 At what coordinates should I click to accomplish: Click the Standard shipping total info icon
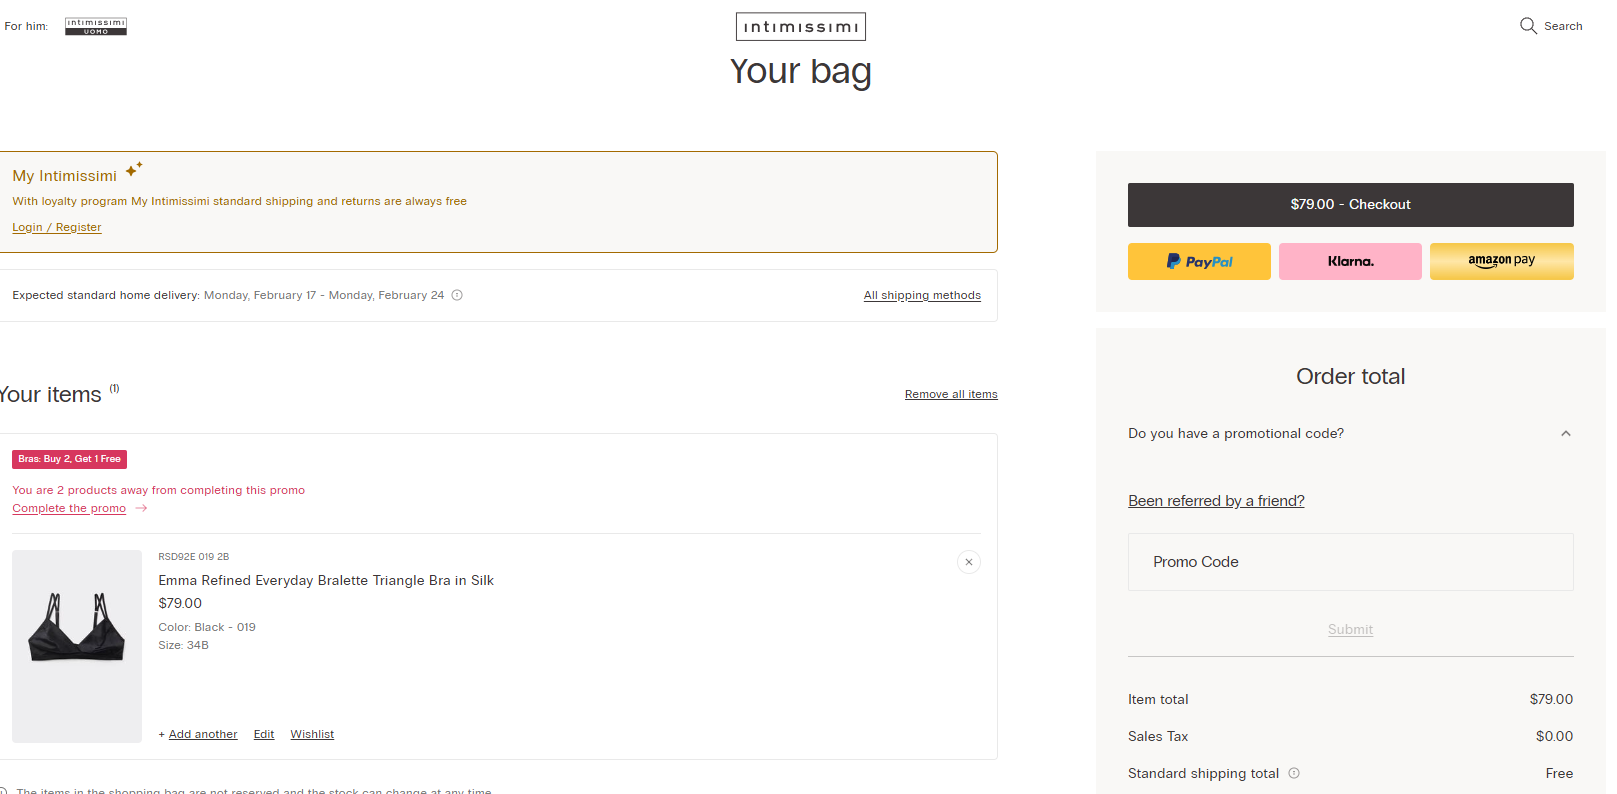click(1294, 773)
